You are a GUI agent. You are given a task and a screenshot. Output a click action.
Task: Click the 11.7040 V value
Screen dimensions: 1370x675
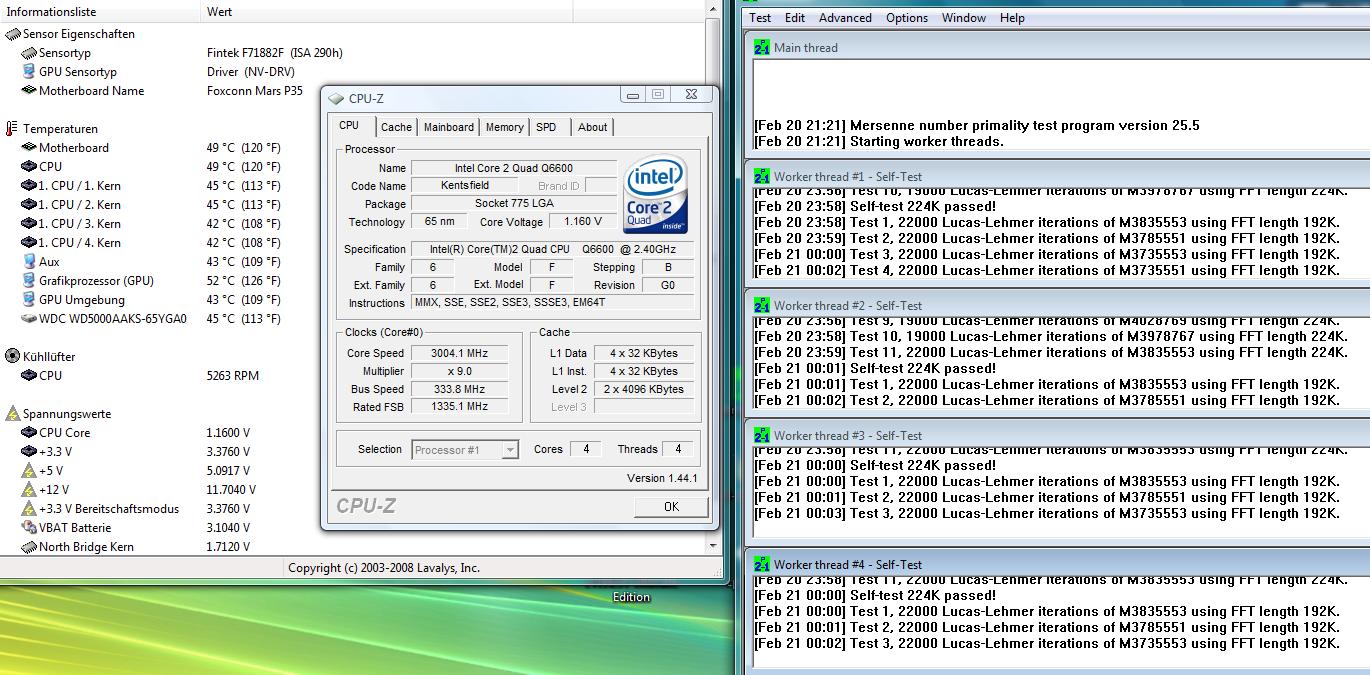(x=231, y=490)
